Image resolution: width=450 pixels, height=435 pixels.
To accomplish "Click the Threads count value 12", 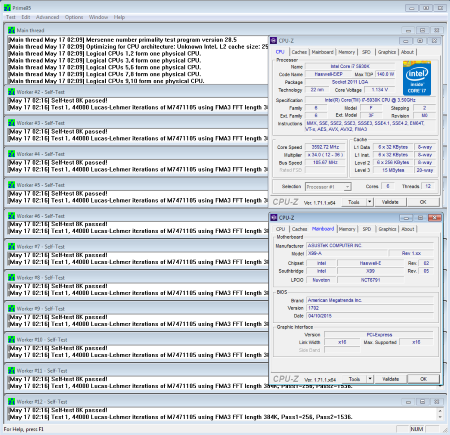I will point(428,186).
